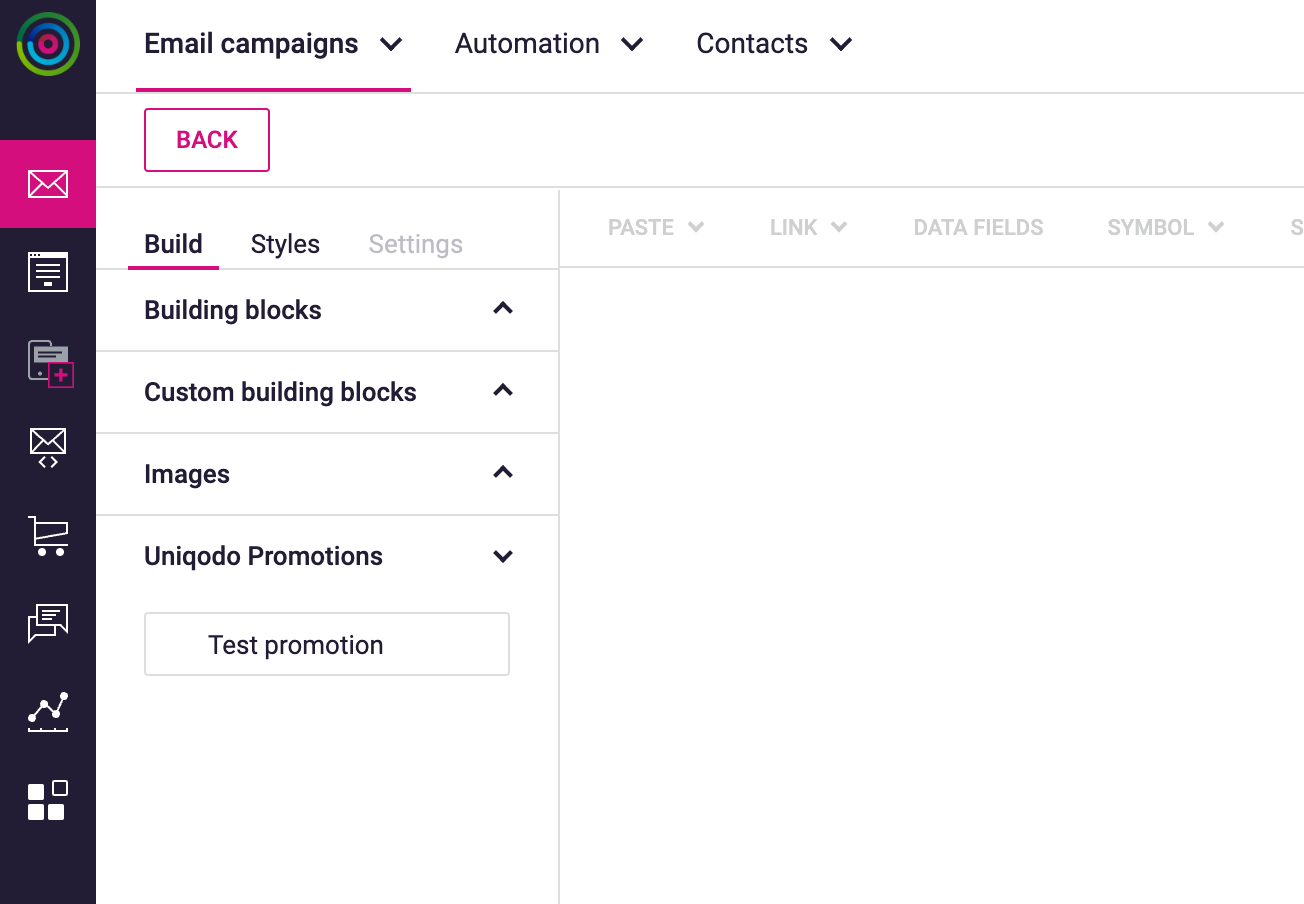
Task: Click the add form/survey sidebar icon
Action: (50, 362)
